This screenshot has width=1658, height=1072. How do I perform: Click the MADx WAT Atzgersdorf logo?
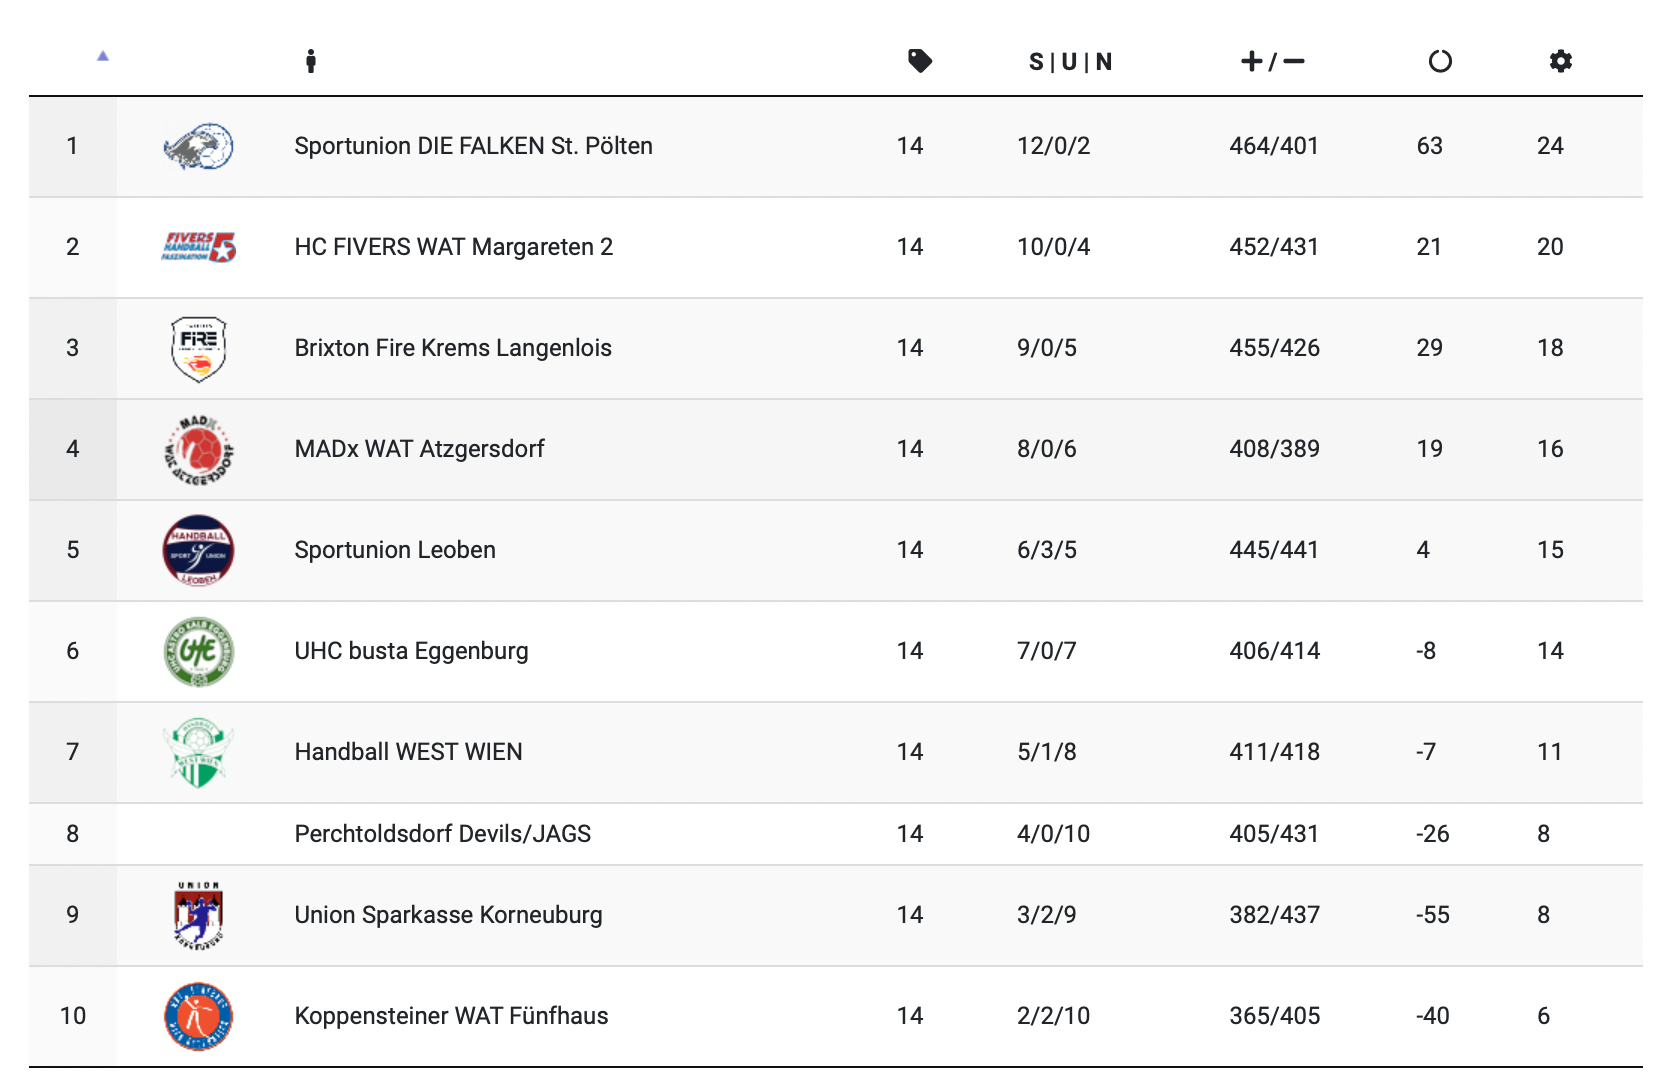click(x=198, y=450)
